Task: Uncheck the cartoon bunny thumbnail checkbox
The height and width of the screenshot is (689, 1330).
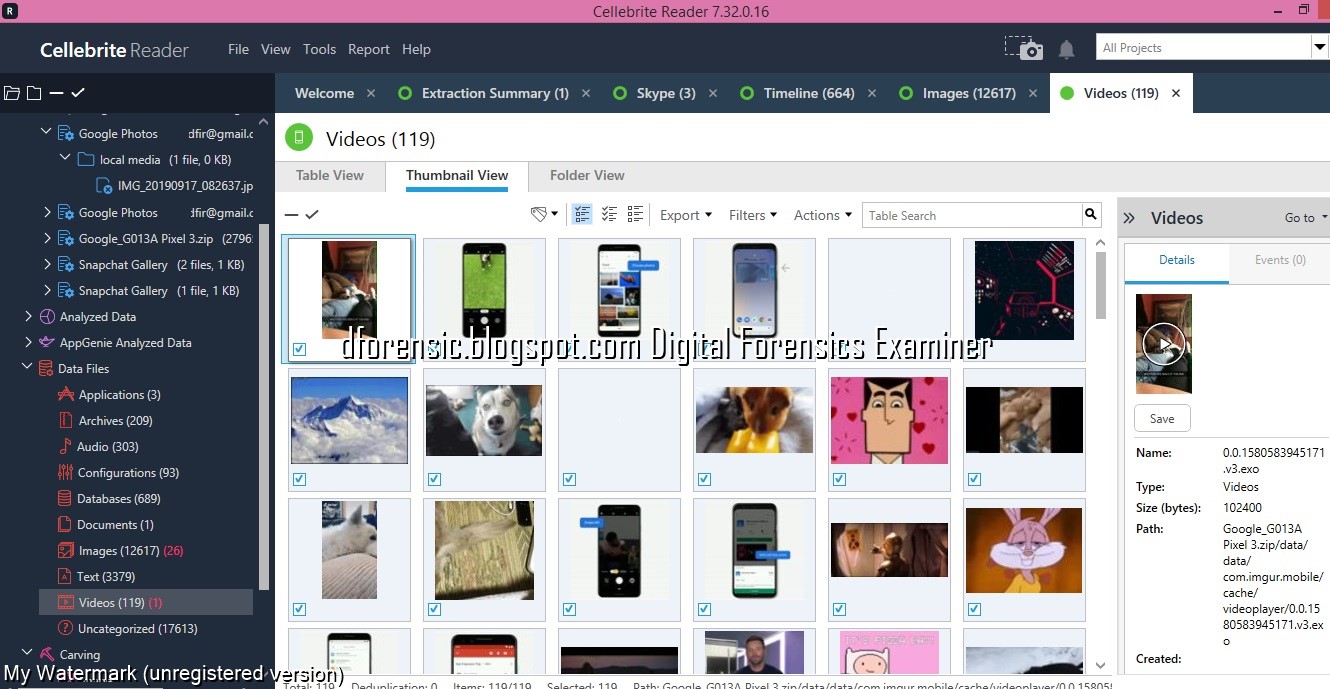Action: [975, 609]
